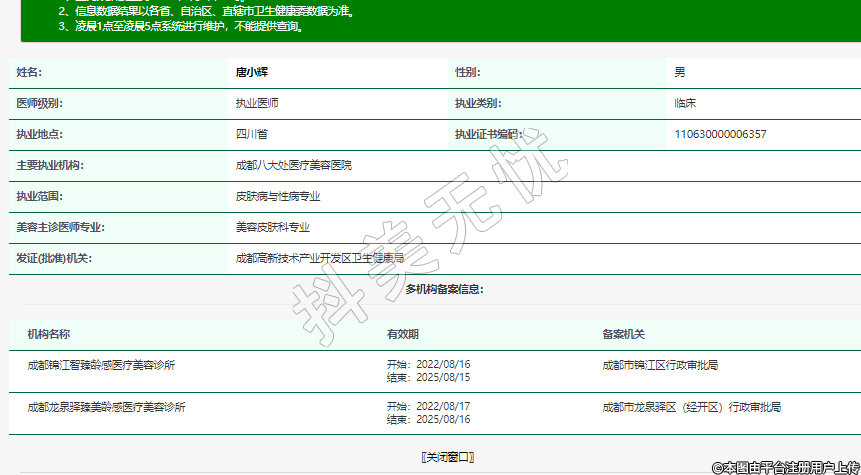The image size is (861, 475).
Task: Click the 备案机关 column header
Action: point(623,334)
